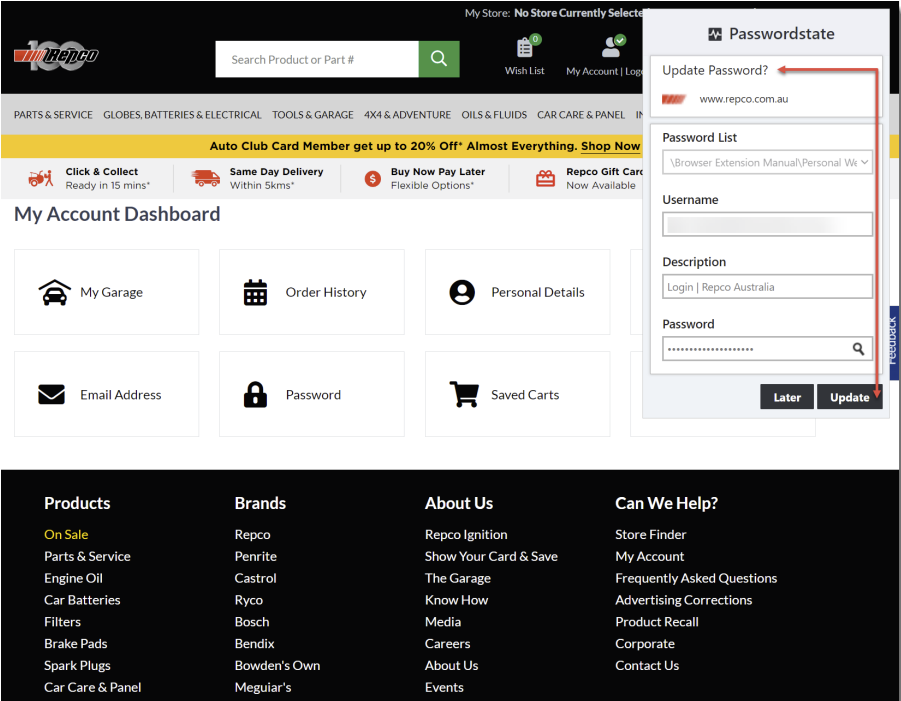Viewport: 901px width, 701px height.
Task: Click the Repco favicon beside www.repco.com.au
Action: [674, 99]
